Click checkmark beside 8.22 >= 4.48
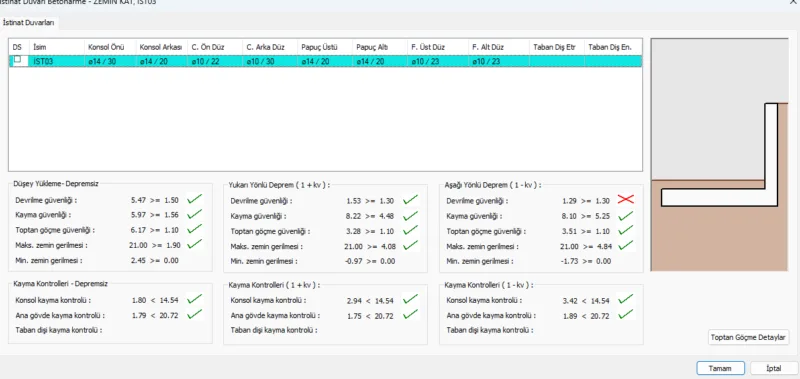The width and height of the screenshot is (800, 379). 410,215
